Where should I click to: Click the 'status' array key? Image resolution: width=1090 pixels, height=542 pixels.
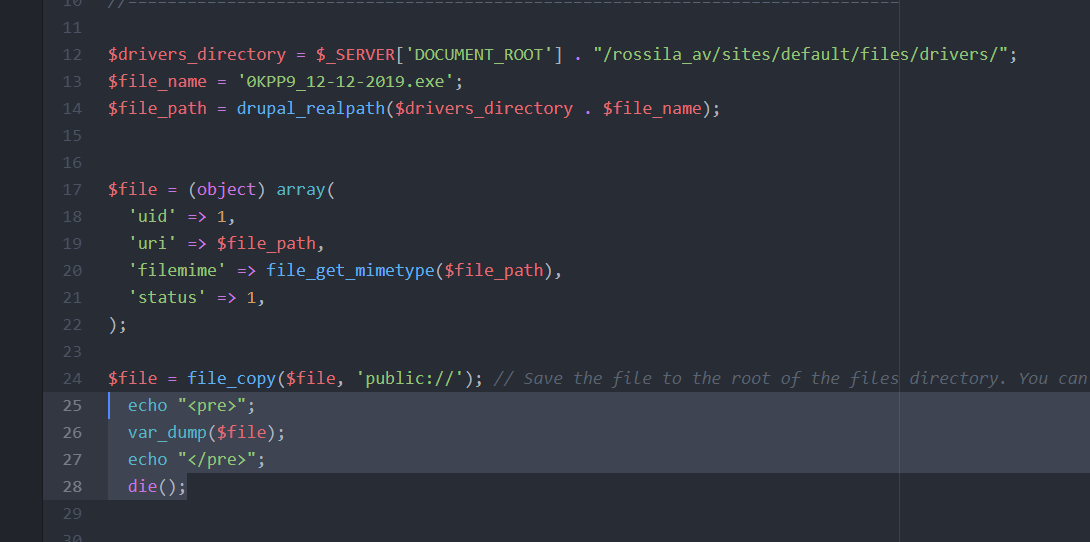pyautogui.click(x=167, y=297)
